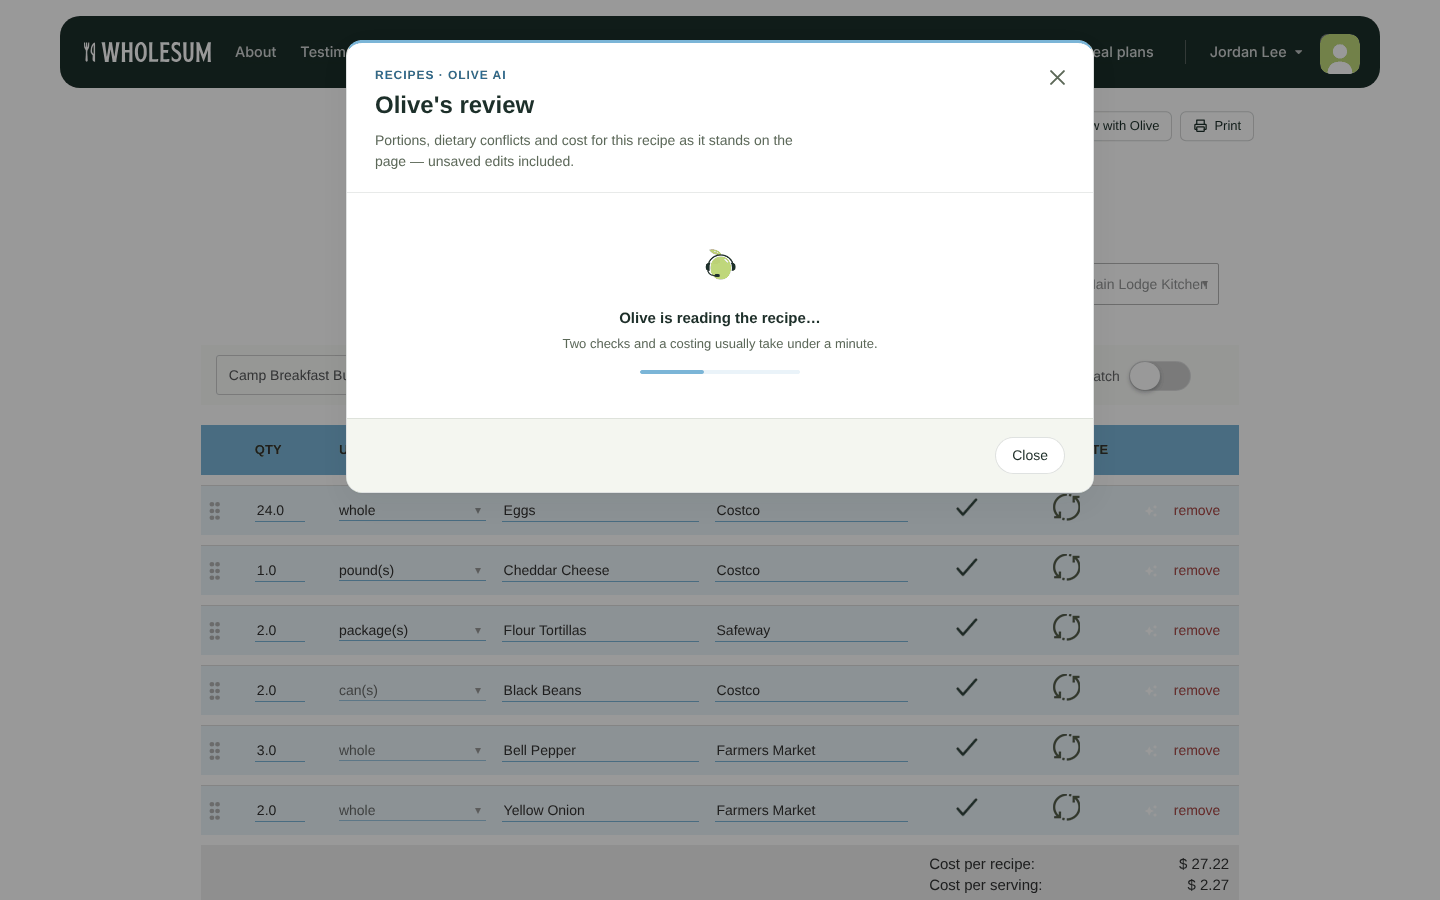Click the Close button in the review dialog
Image resolution: width=1440 pixels, height=900 pixels.
coord(1030,455)
